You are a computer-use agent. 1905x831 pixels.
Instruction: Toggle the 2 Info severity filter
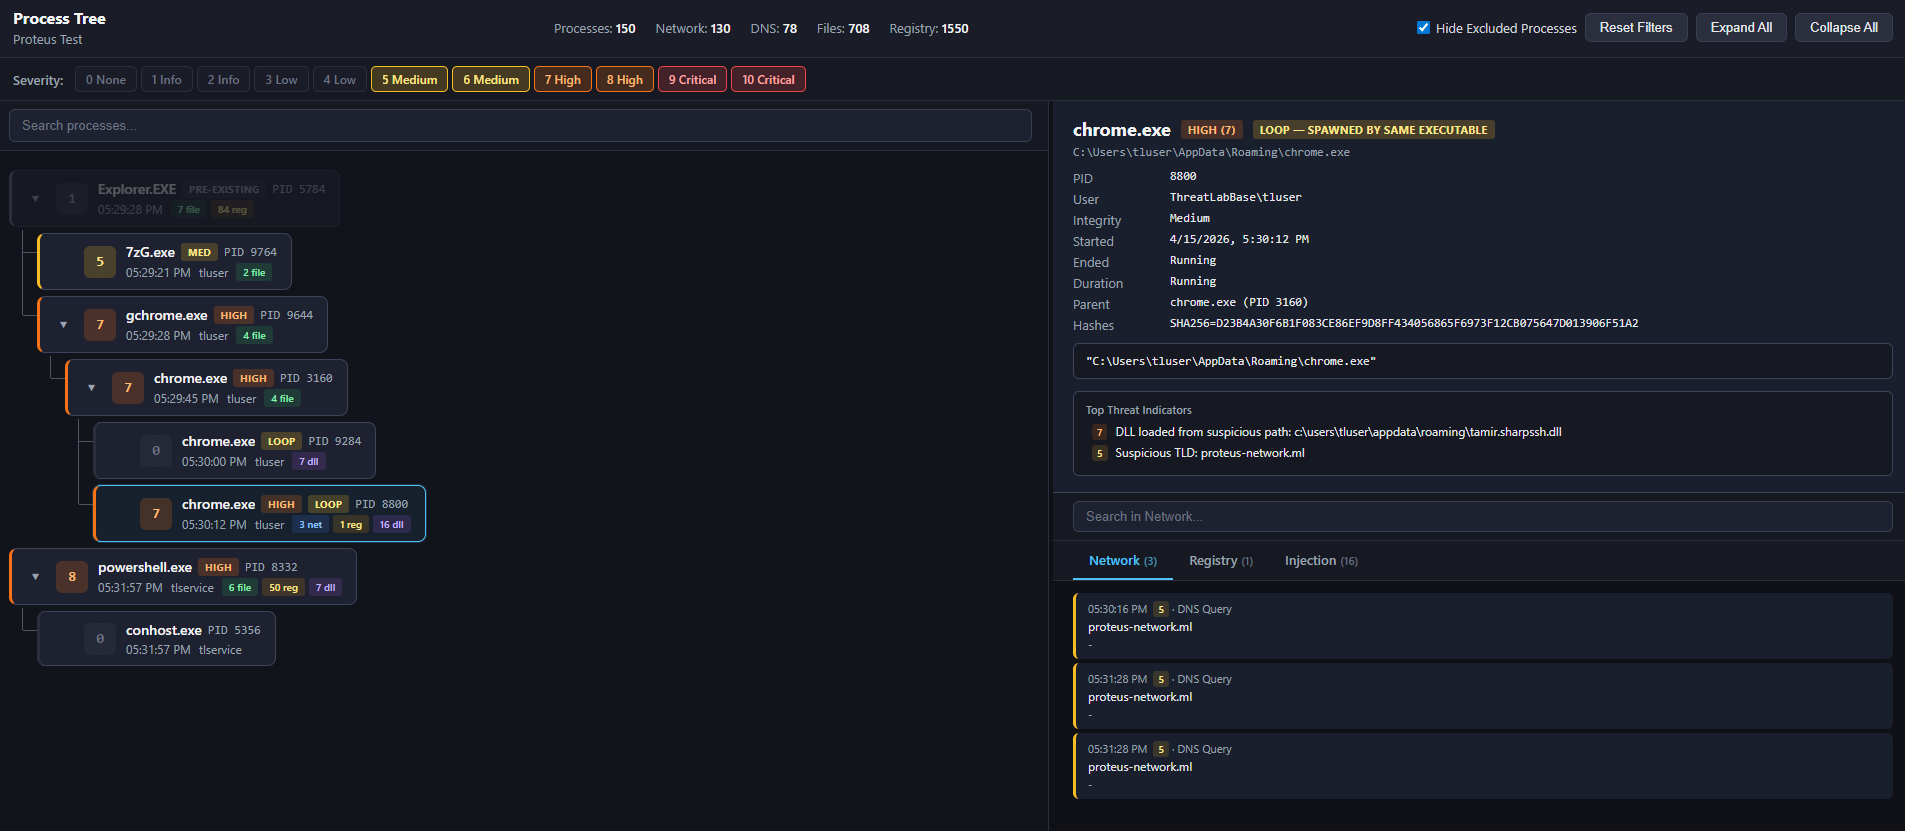click(x=224, y=80)
